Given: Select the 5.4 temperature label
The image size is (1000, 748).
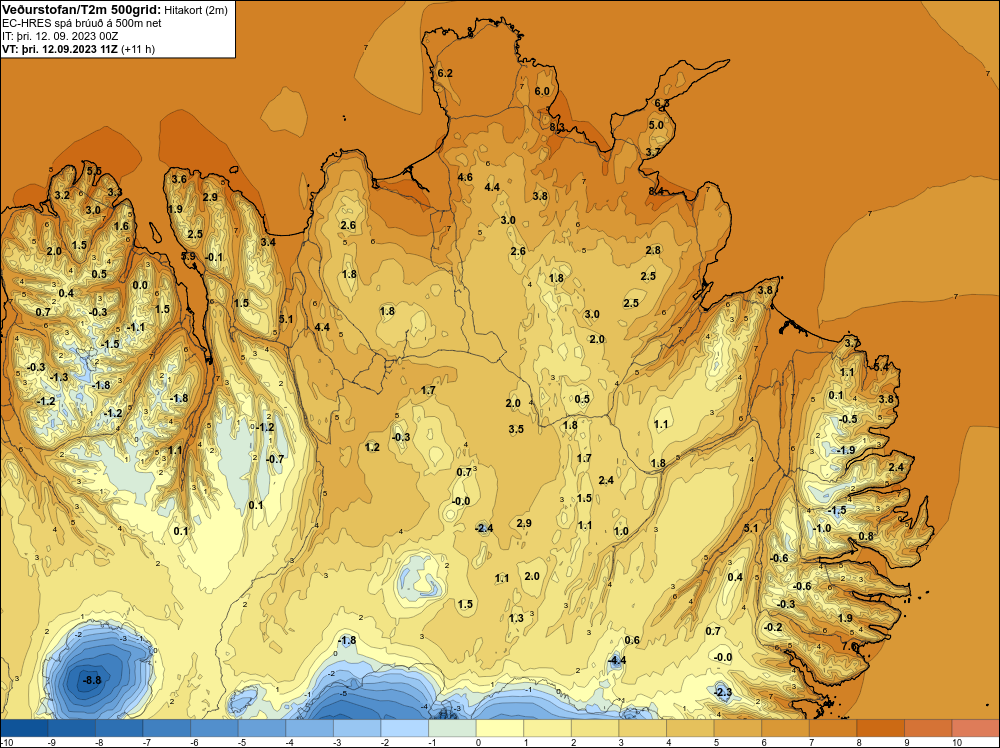Looking at the screenshot, I should 881,367.
